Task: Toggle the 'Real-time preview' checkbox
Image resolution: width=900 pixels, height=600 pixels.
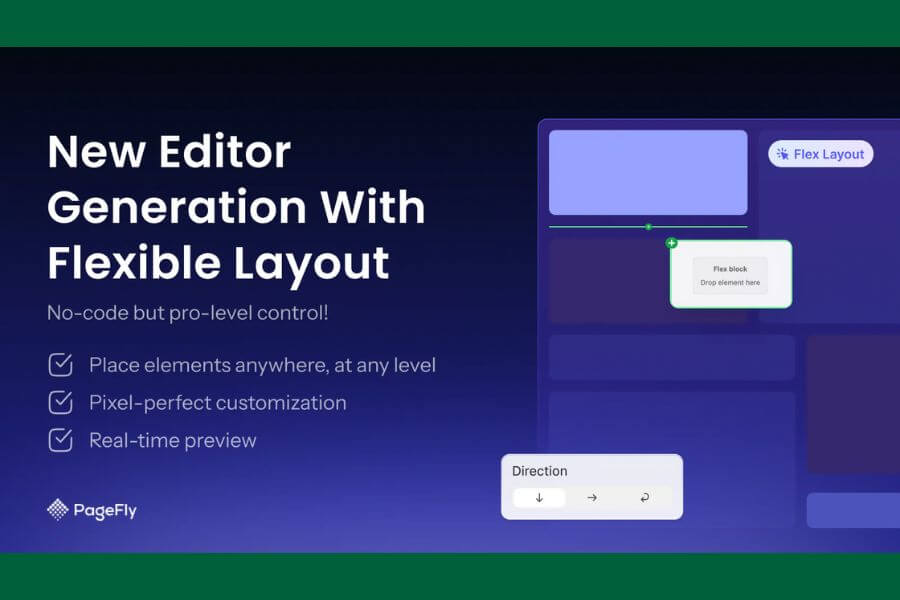Action: 60,440
